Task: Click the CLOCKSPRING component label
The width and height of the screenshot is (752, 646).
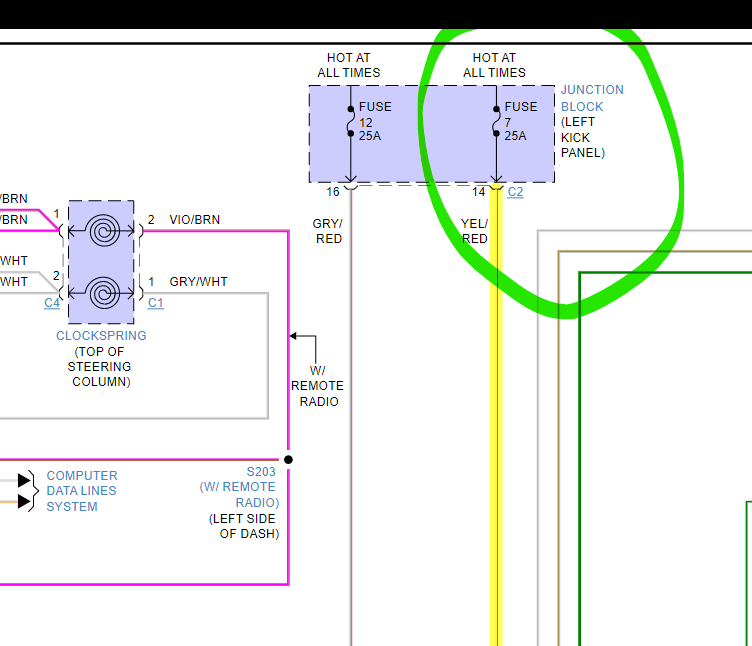Action: 101,336
